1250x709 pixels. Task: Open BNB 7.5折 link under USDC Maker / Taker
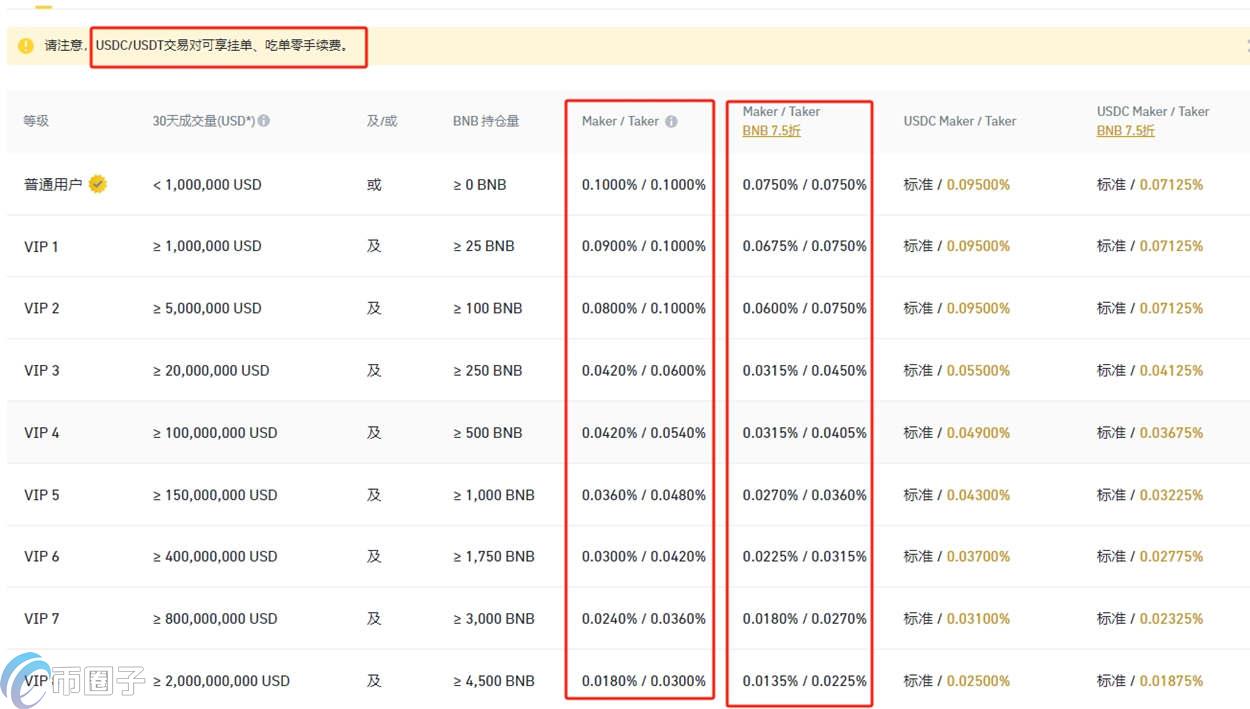[x=1125, y=130]
